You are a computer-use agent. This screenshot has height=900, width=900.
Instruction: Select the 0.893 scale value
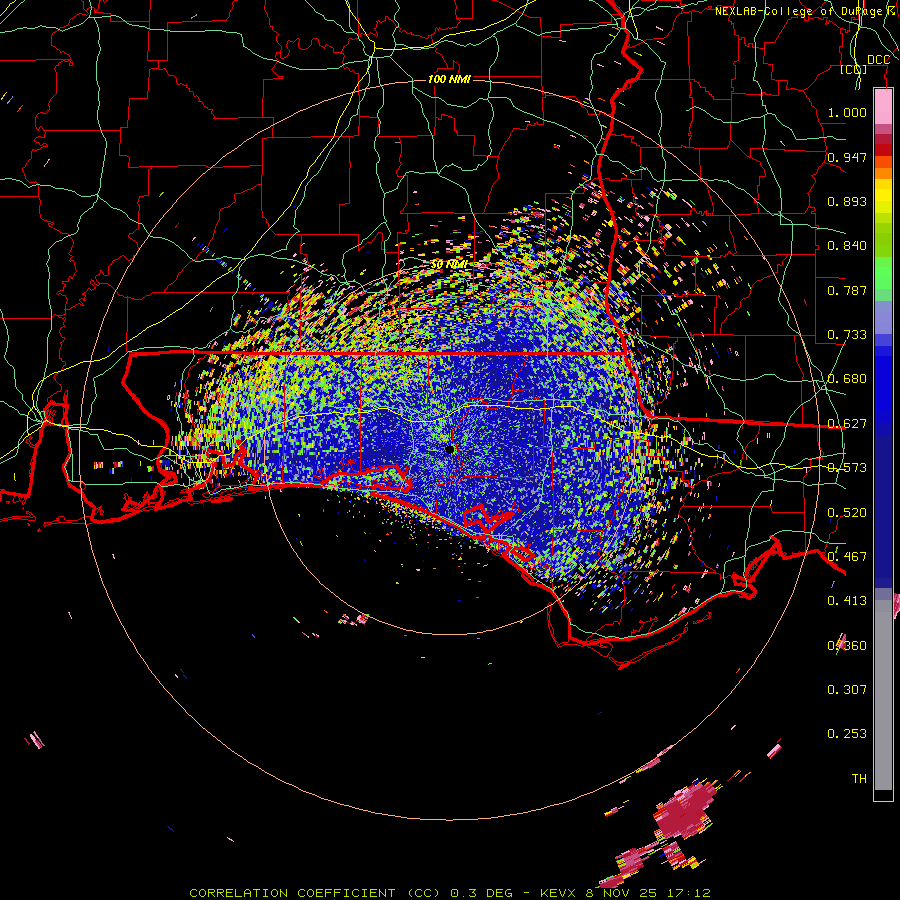click(847, 201)
